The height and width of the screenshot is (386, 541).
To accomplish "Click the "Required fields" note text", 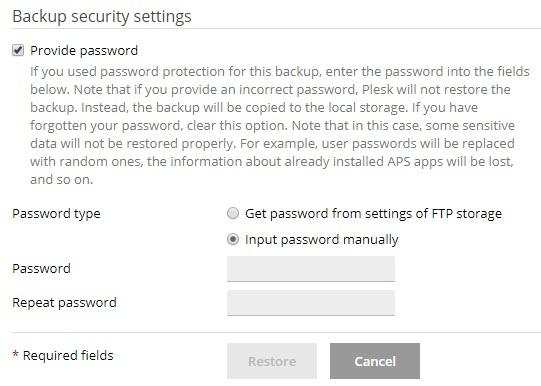I will point(68,355).
